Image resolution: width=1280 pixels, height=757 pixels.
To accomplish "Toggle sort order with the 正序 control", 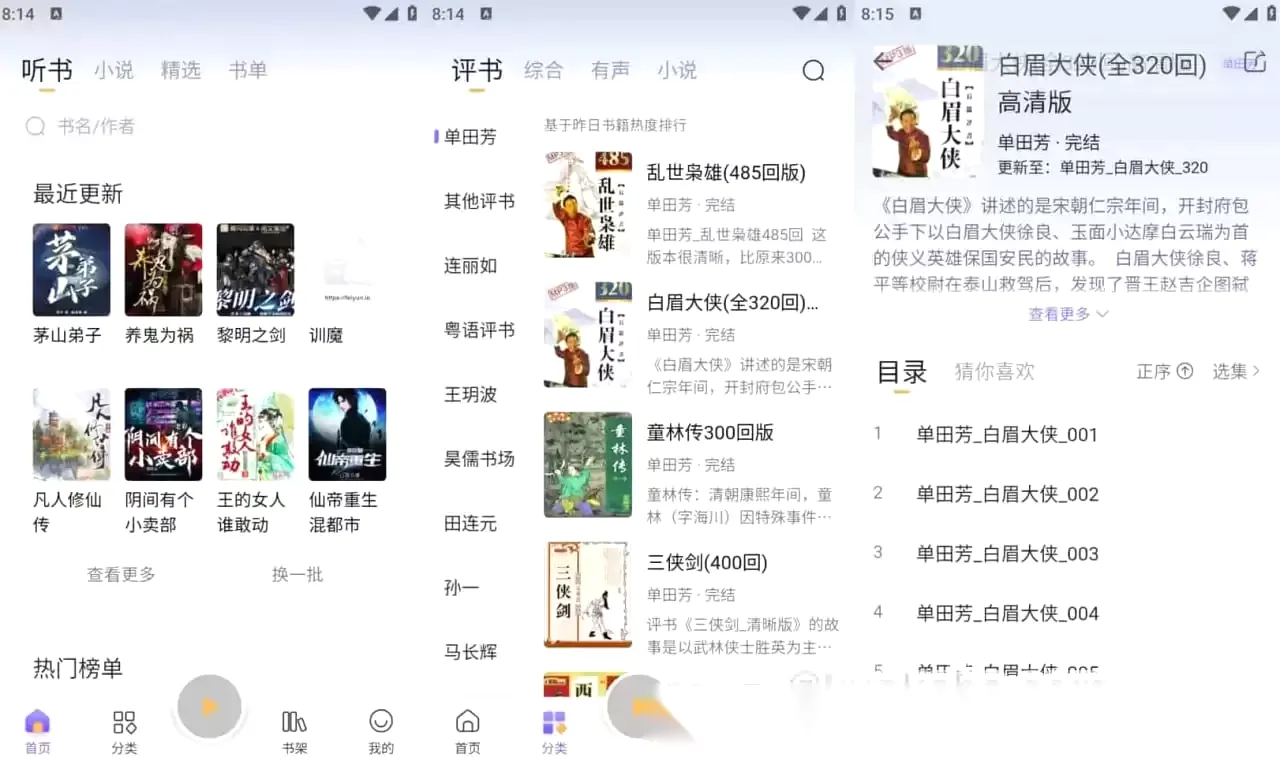I will [1163, 371].
